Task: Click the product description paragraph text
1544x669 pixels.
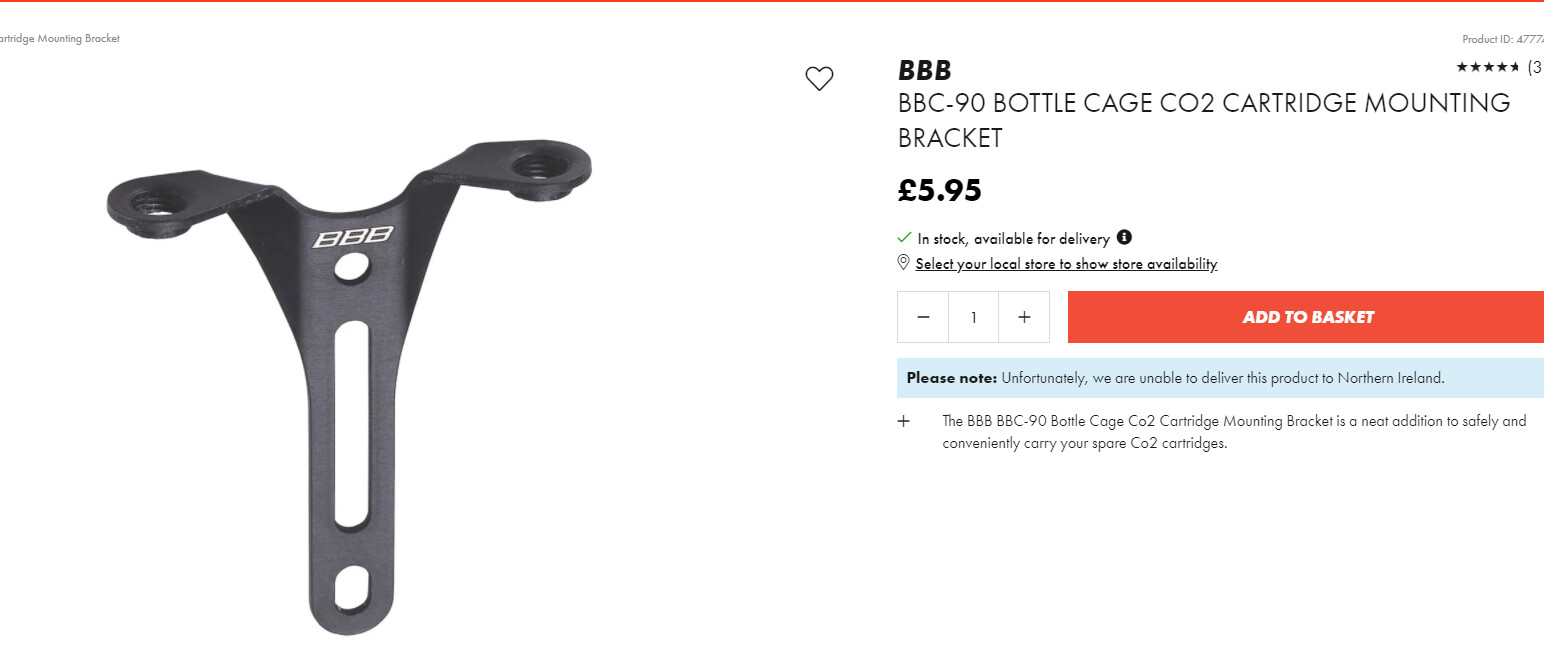Action: click(1234, 432)
